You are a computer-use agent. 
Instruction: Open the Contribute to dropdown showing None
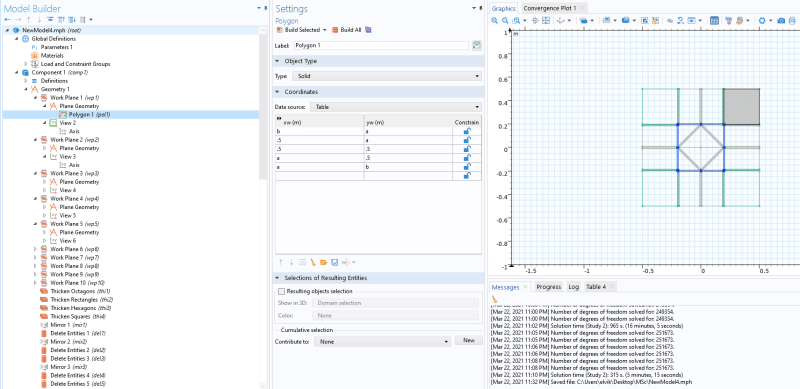coord(383,342)
